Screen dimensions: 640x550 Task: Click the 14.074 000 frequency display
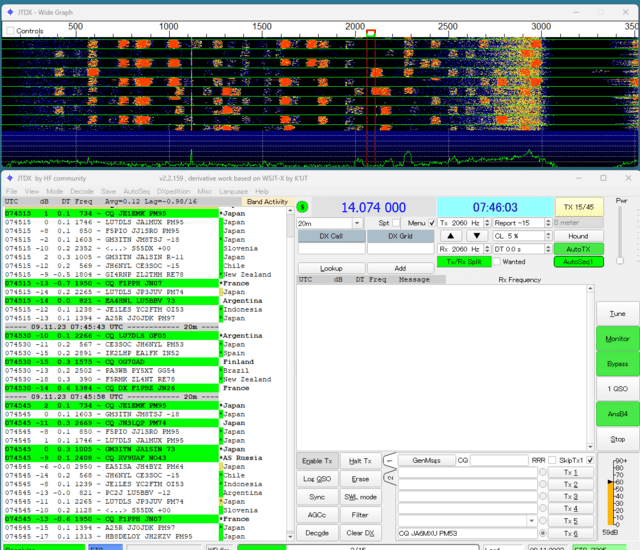(x=373, y=207)
